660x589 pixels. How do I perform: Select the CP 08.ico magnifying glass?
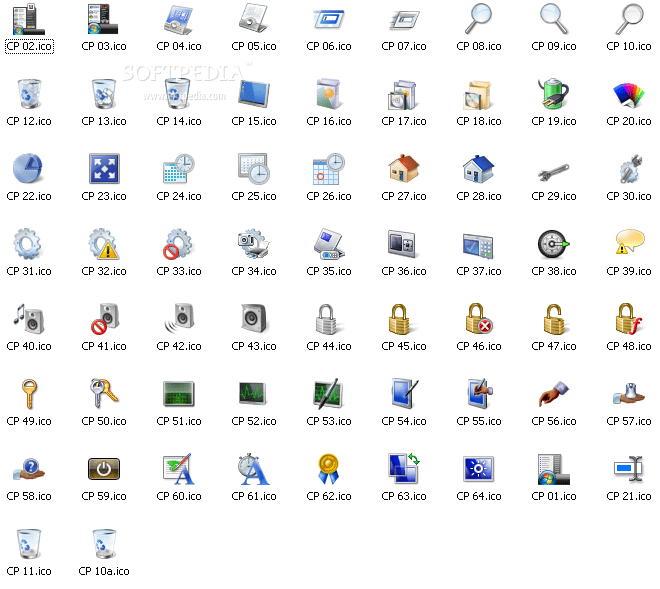pos(479,19)
